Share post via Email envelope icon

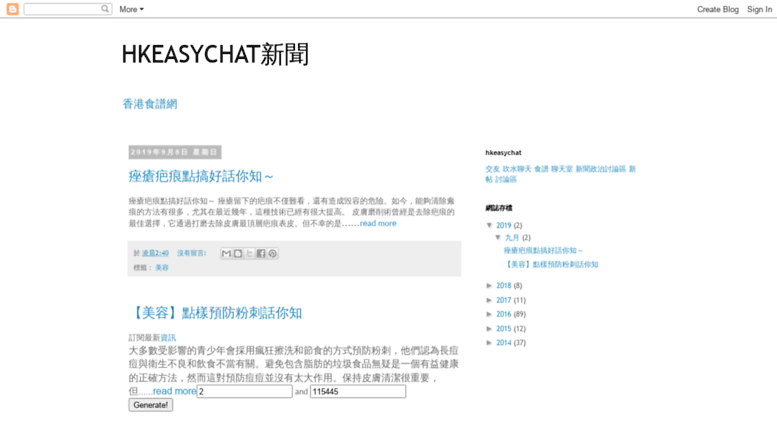coord(226,254)
